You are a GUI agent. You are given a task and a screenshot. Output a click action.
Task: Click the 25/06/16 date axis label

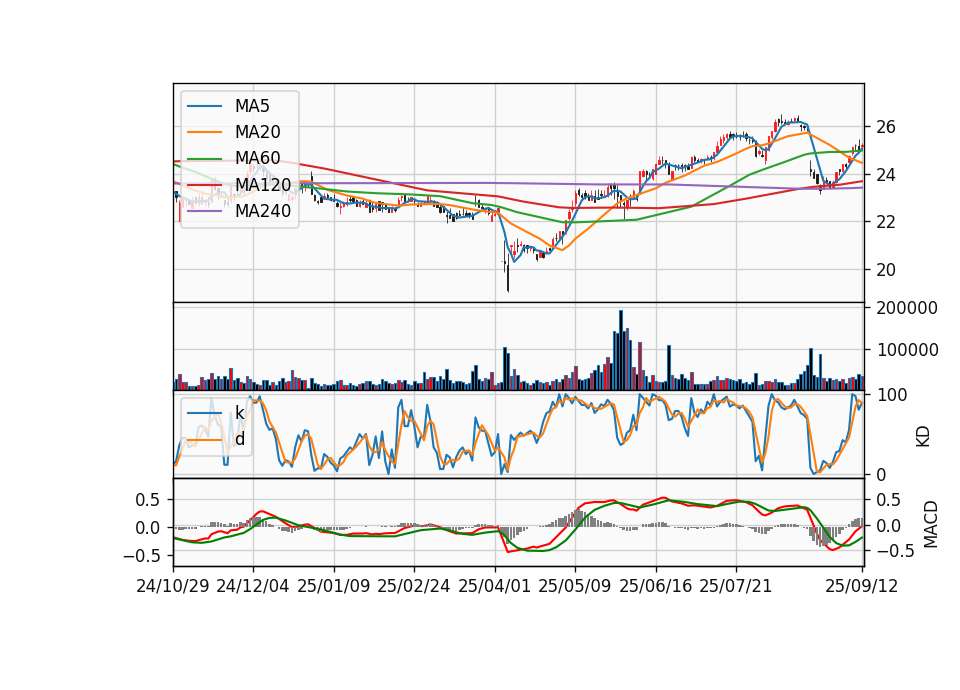(x=655, y=586)
